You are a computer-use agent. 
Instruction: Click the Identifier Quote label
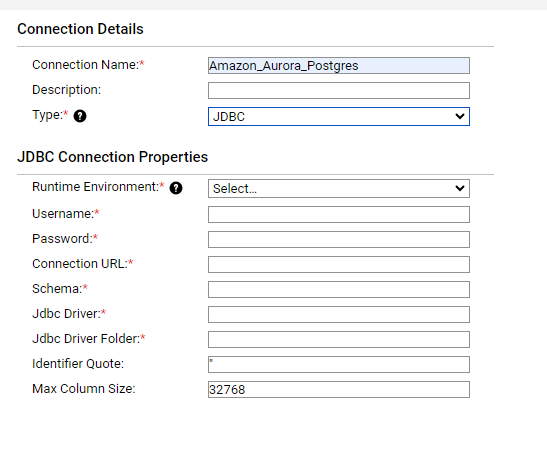(78, 364)
